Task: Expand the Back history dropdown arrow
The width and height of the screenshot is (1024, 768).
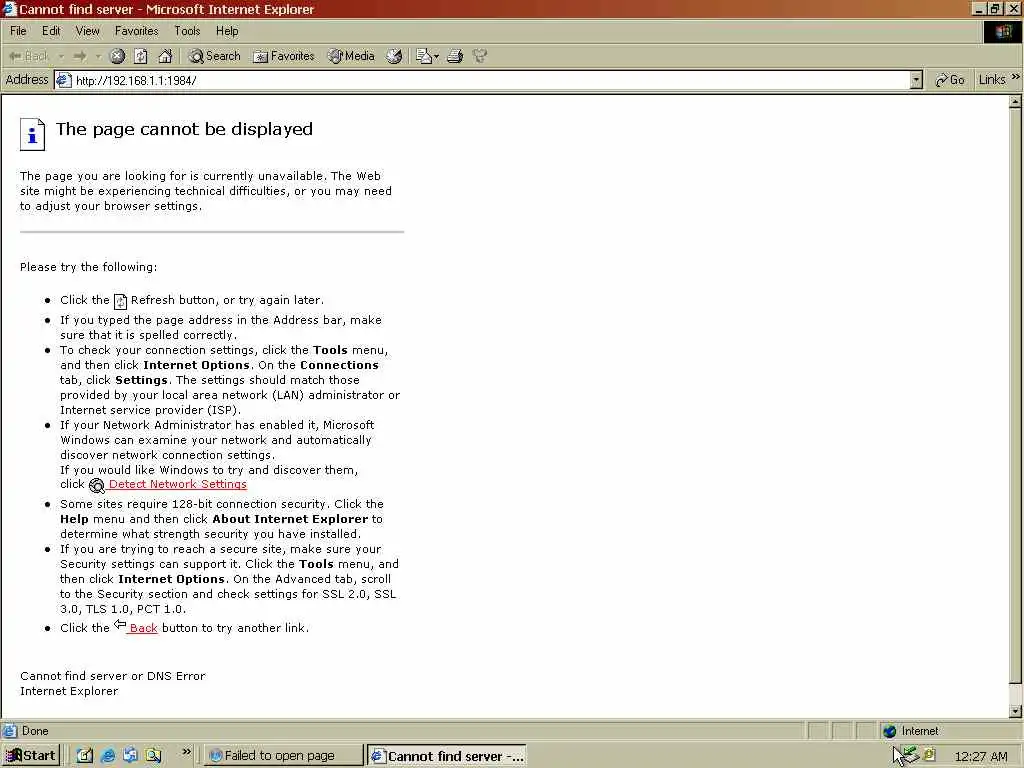Action: click(x=61, y=56)
